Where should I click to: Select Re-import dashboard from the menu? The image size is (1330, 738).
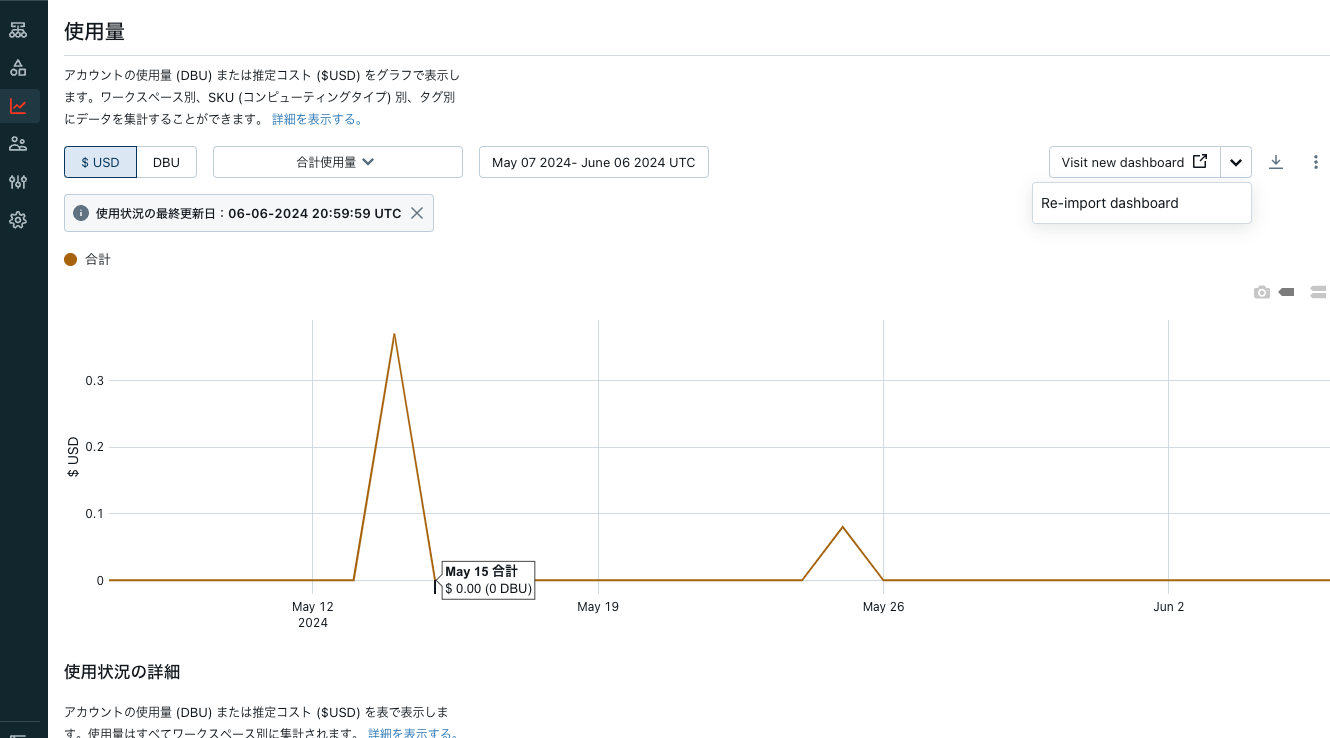point(1110,203)
